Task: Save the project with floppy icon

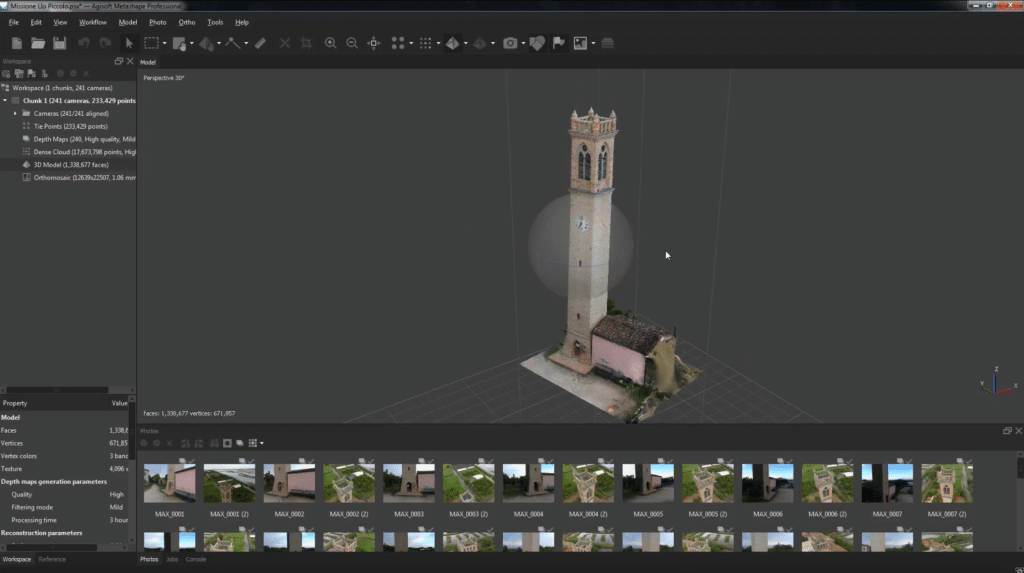Action: pyautogui.click(x=59, y=43)
